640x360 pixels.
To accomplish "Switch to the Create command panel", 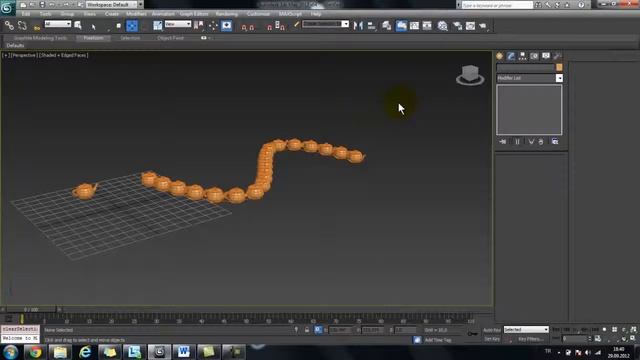I will click(500, 56).
